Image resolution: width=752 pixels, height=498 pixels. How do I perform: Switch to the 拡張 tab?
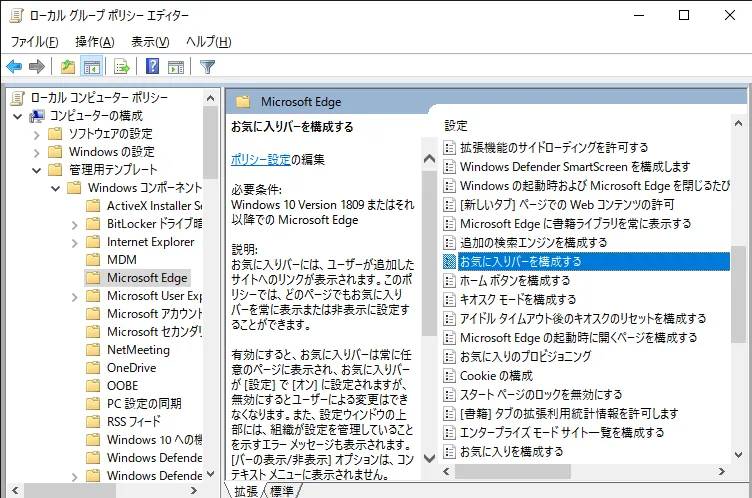246,491
